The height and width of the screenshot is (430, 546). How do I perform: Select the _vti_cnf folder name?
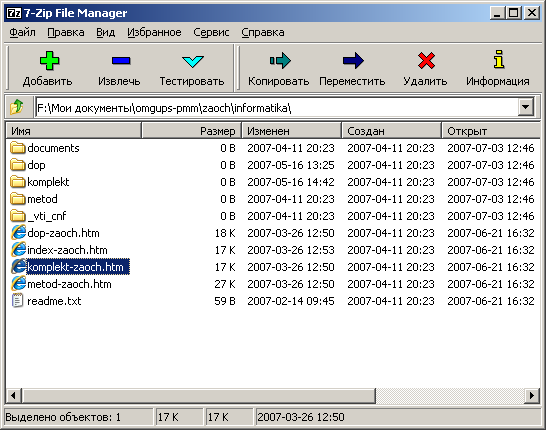(x=47, y=216)
